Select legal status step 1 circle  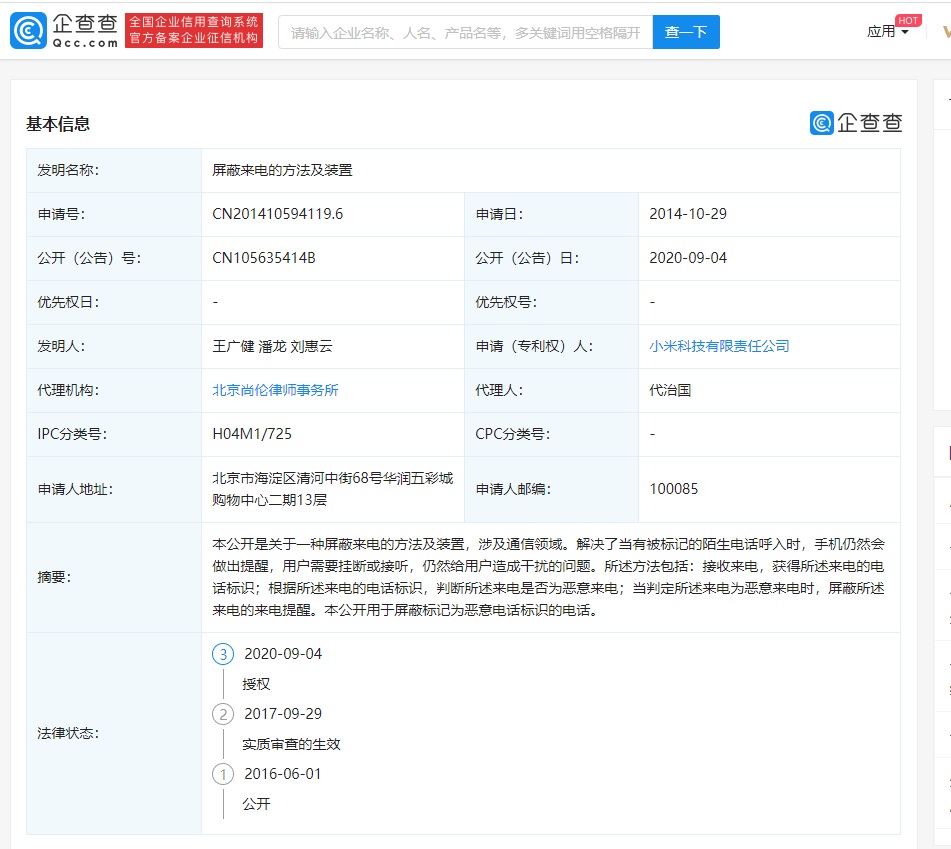(x=223, y=774)
